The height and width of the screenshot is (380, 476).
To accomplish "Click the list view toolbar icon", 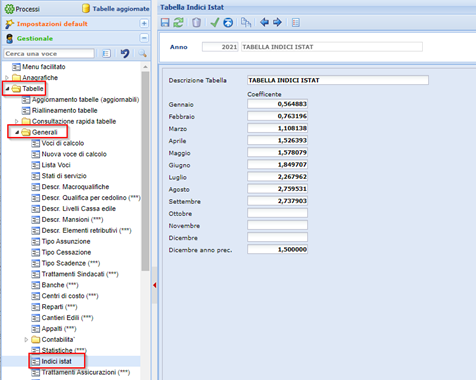I will pyautogui.click(x=296, y=22).
